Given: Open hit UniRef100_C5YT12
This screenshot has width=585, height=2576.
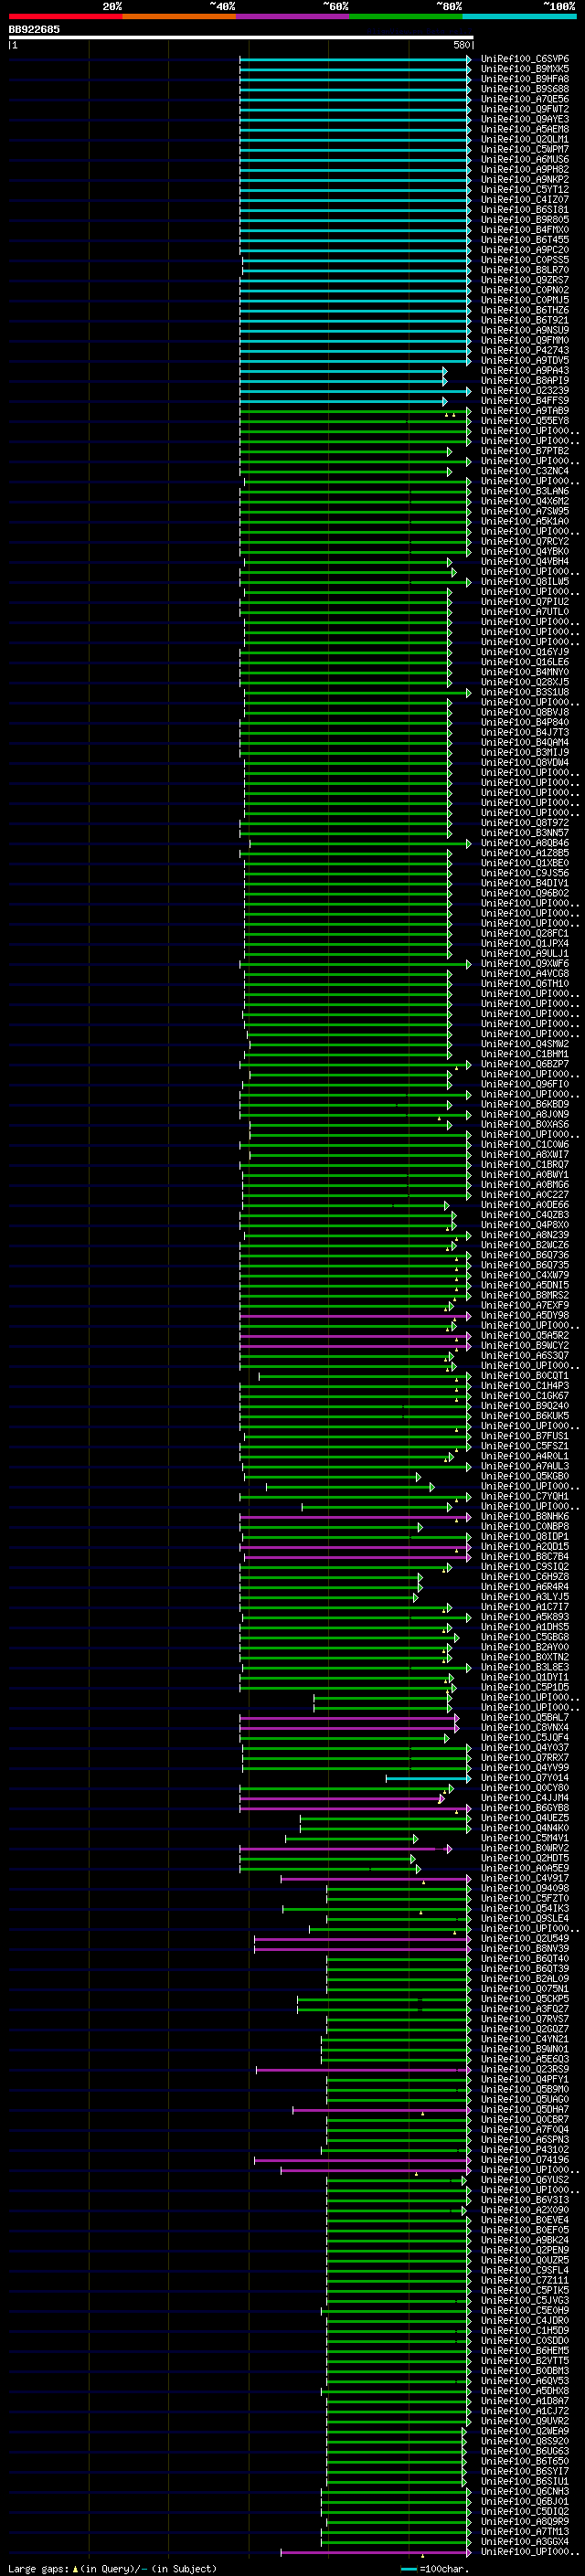Looking at the screenshot, I should pyautogui.click(x=525, y=189).
